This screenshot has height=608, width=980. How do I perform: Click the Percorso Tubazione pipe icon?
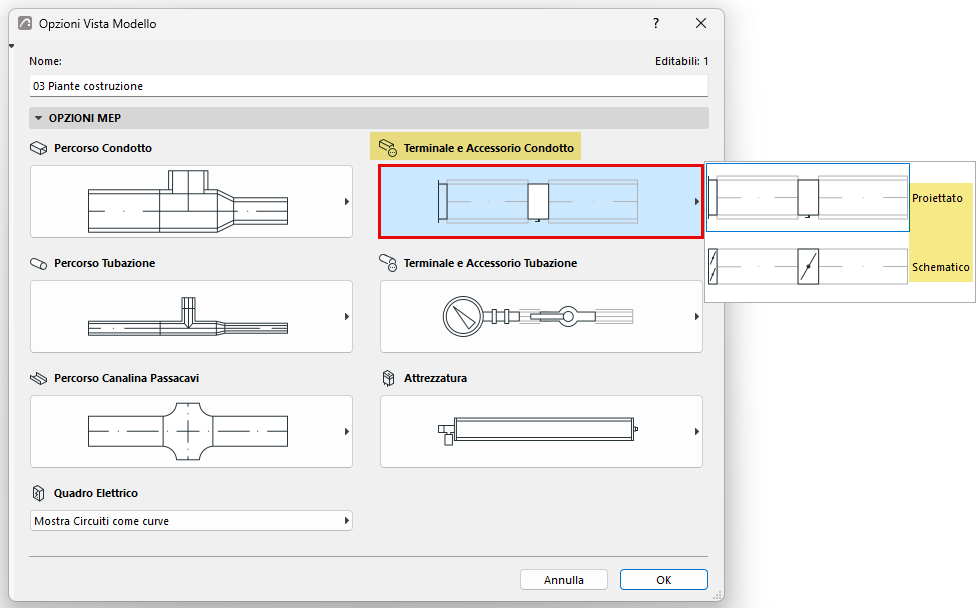pyautogui.click(x=38, y=264)
